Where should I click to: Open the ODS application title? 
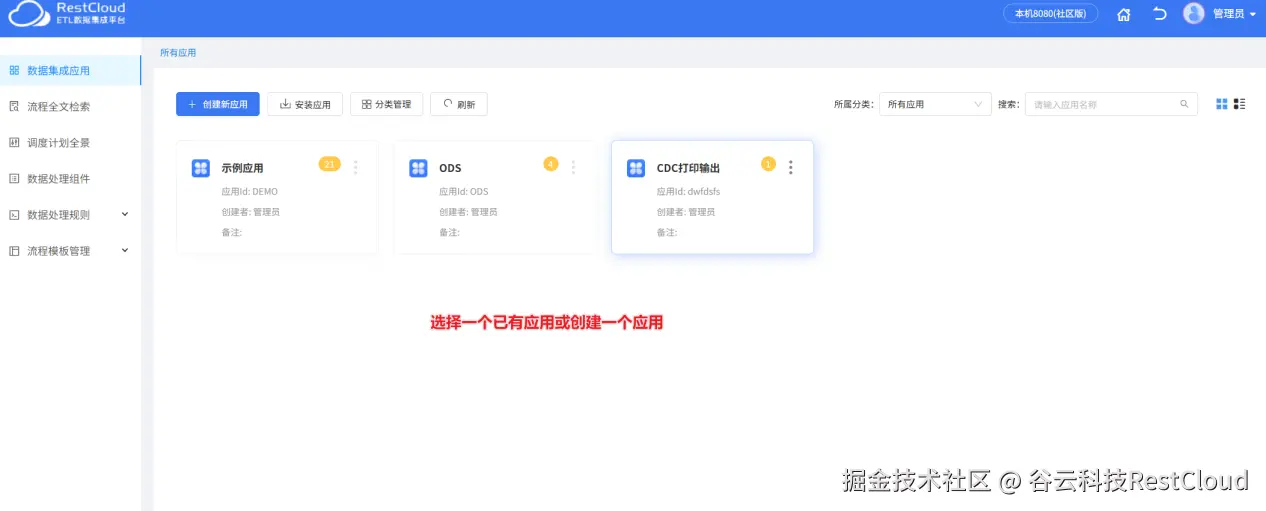[x=450, y=168]
